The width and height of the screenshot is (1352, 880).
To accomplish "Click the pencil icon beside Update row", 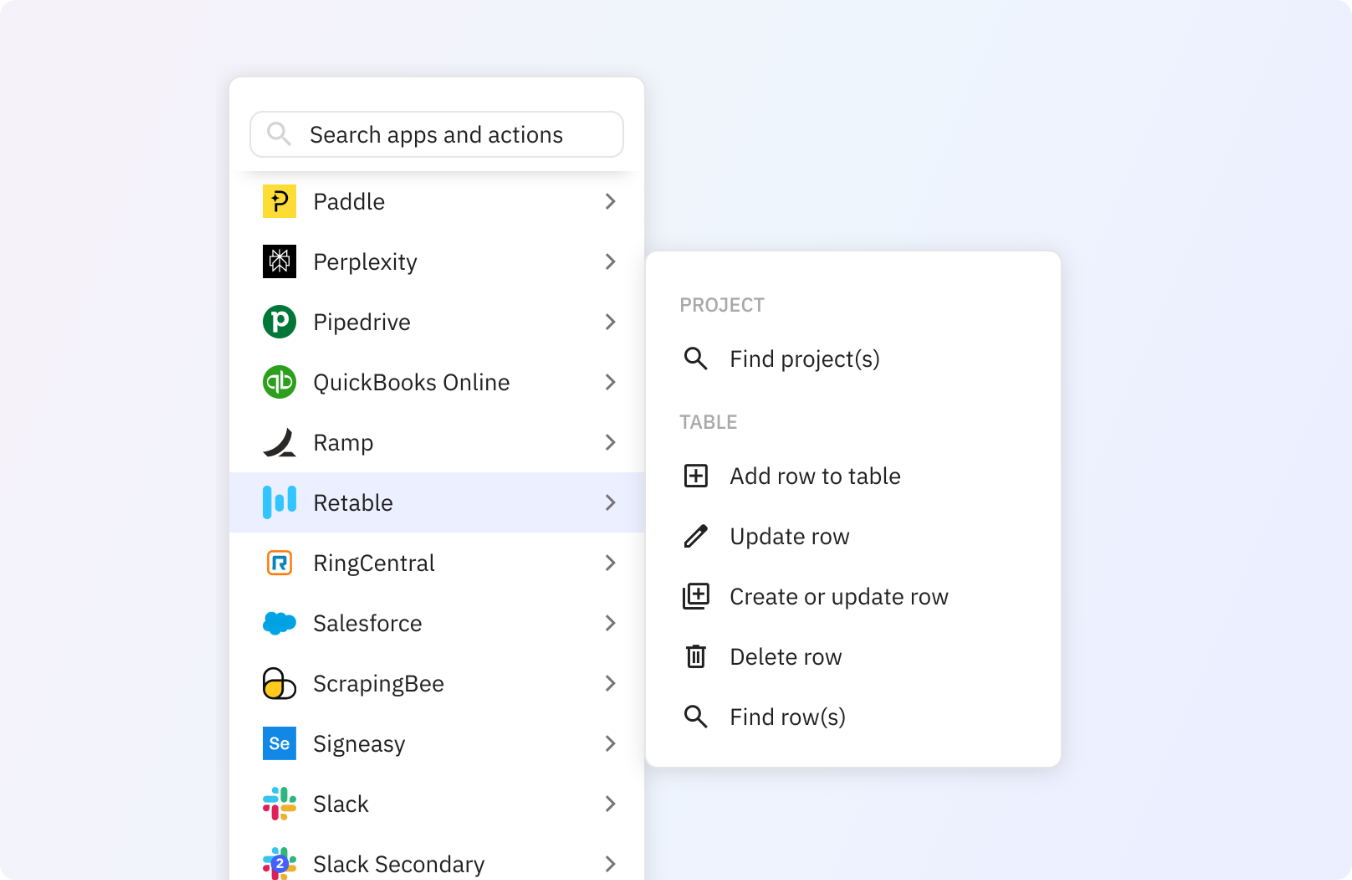I will 695,536.
